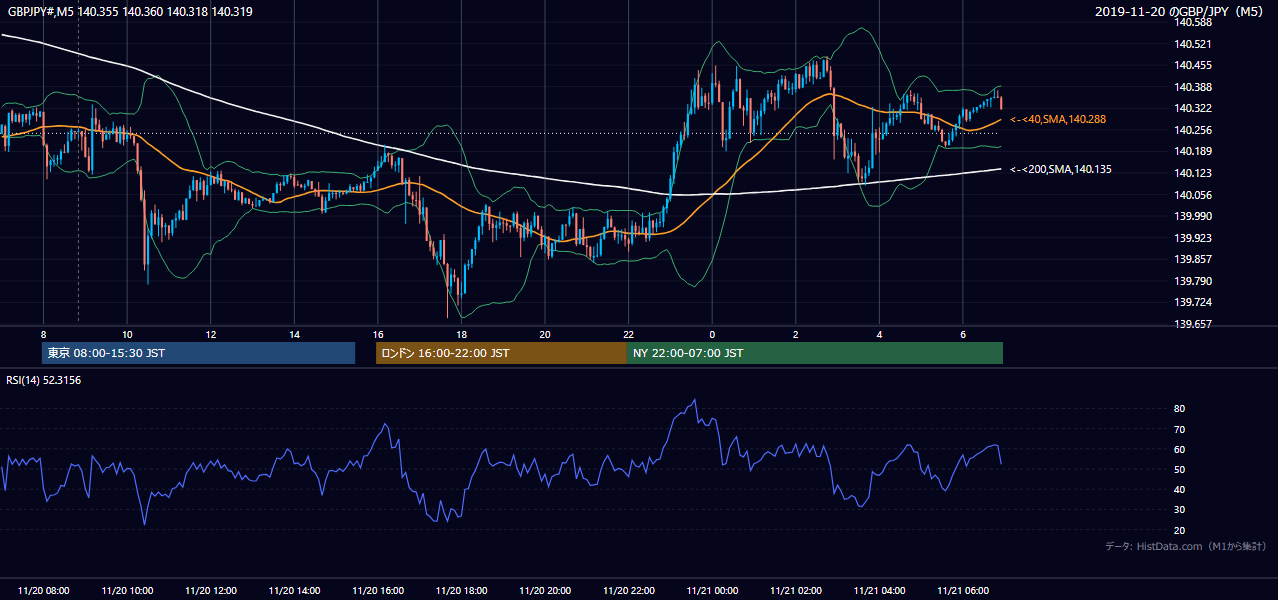Click price axis value 139.790
This screenshot has height=600, width=1278.
tap(1194, 281)
